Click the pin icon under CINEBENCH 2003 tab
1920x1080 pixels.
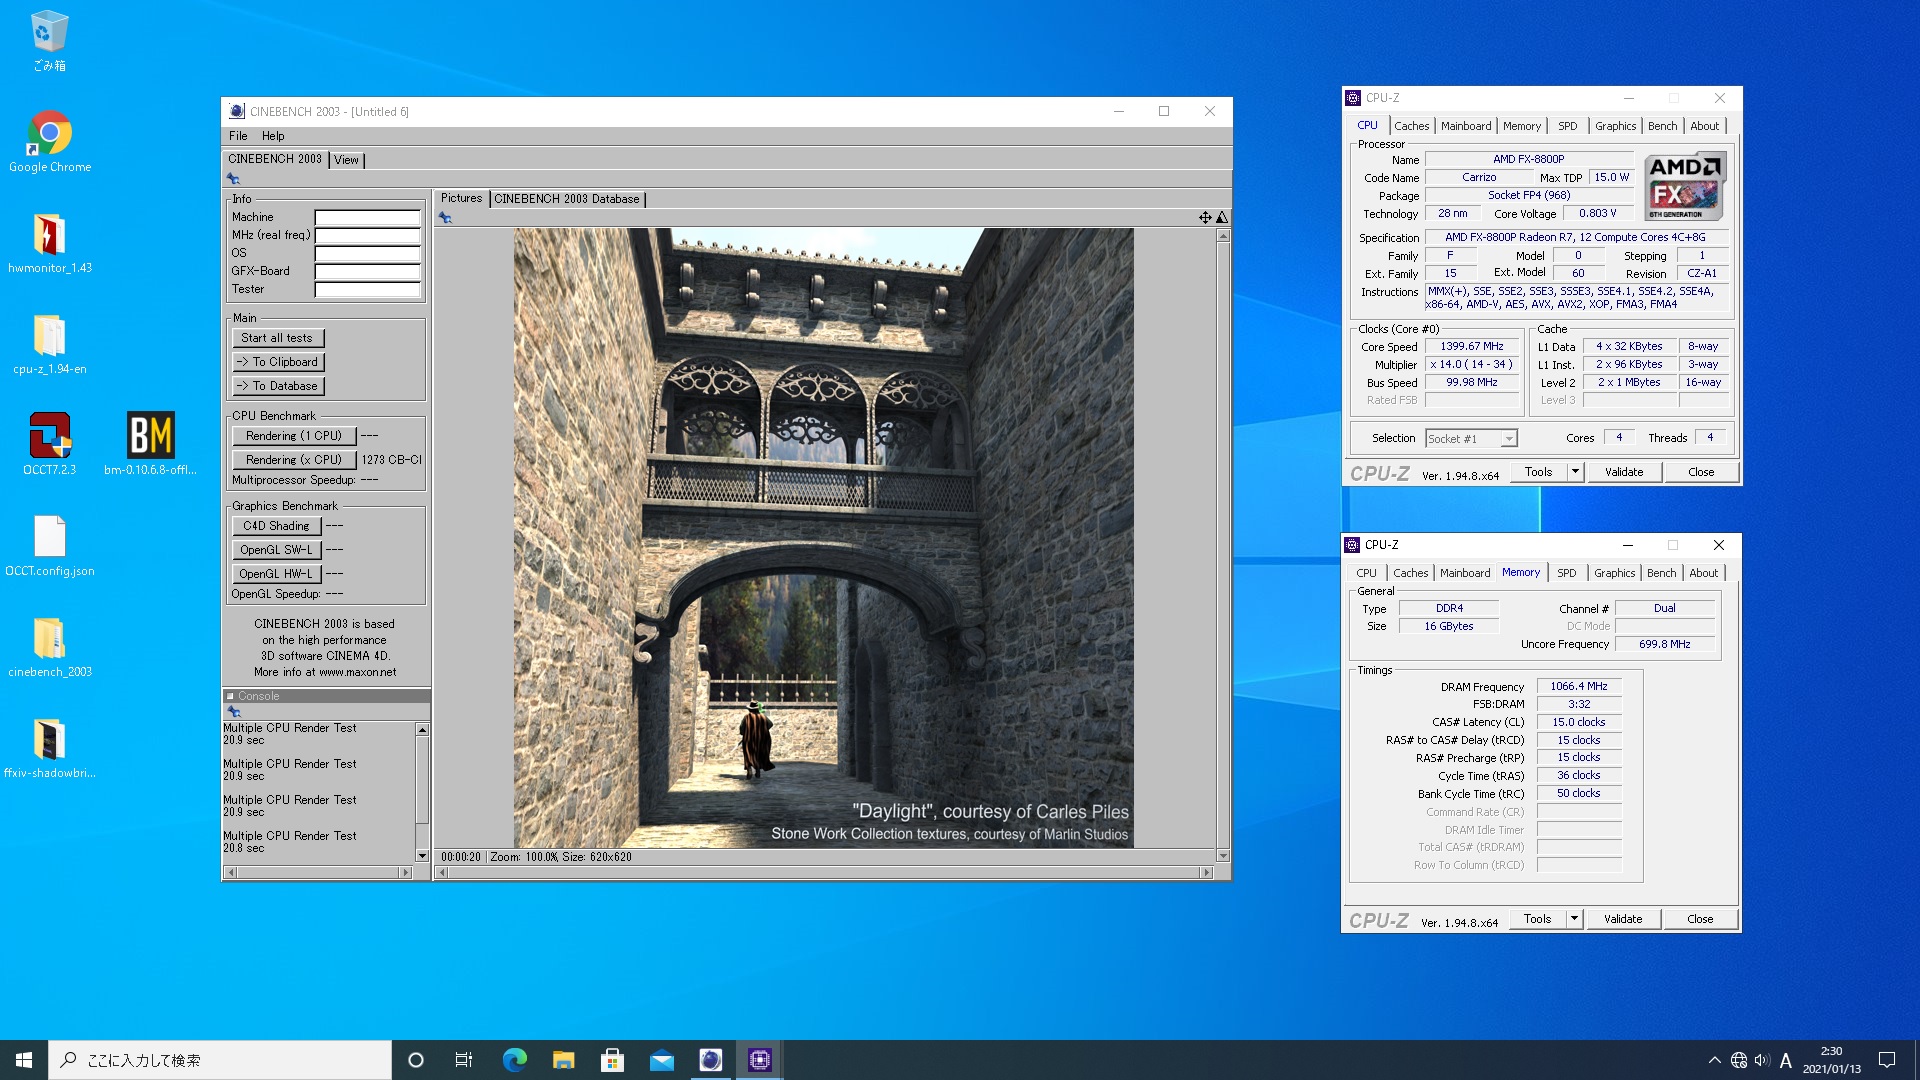[233, 178]
